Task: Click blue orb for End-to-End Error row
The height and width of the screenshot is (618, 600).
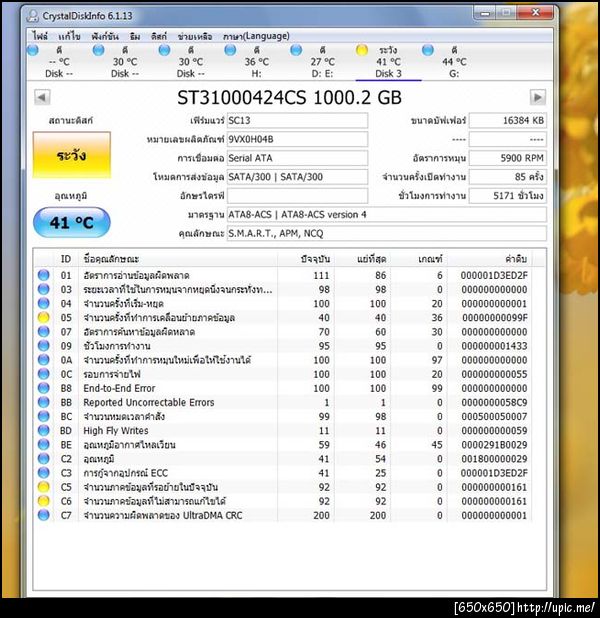Action: coord(44,388)
